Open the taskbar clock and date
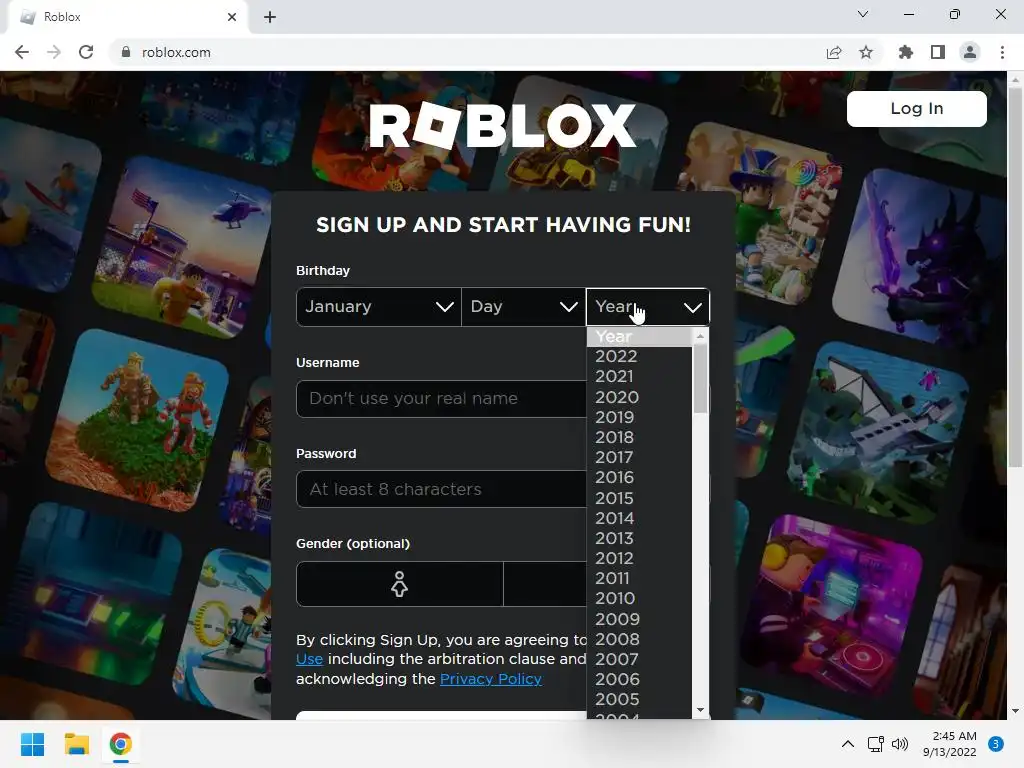Viewport: 1024px width, 768px height. 950,744
